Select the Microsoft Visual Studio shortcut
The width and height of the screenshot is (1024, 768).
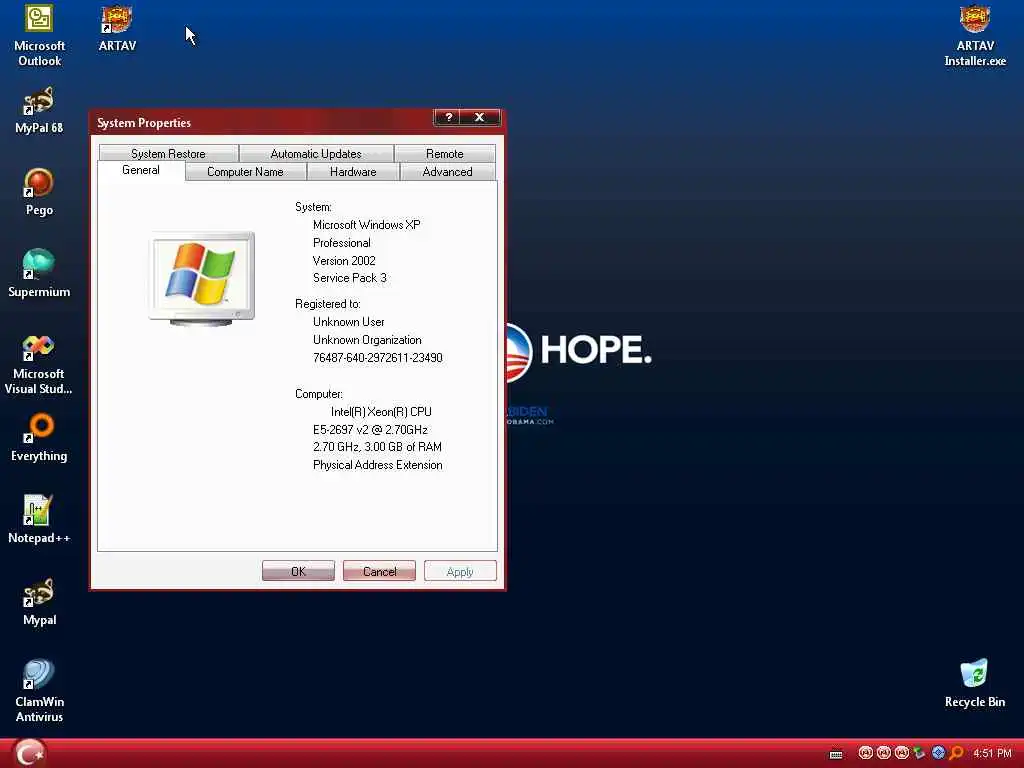(x=39, y=364)
